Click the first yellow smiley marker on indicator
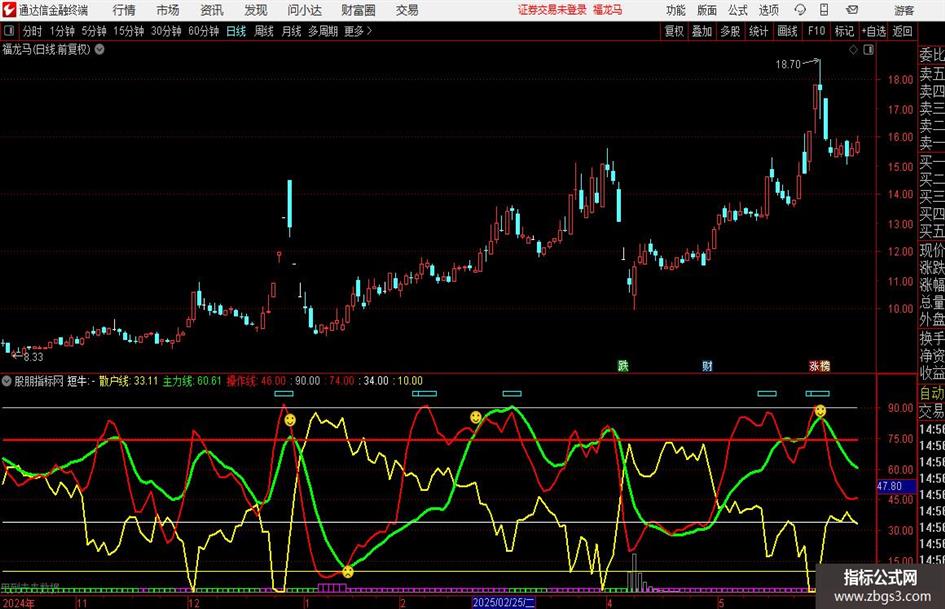The height and width of the screenshot is (609, 945). tap(290, 420)
